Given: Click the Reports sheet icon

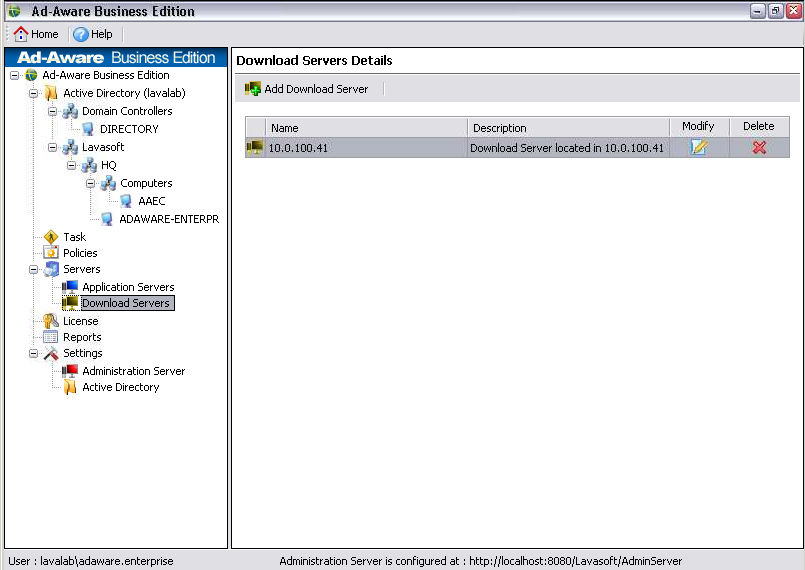Looking at the screenshot, I should click(x=51, y=337).
